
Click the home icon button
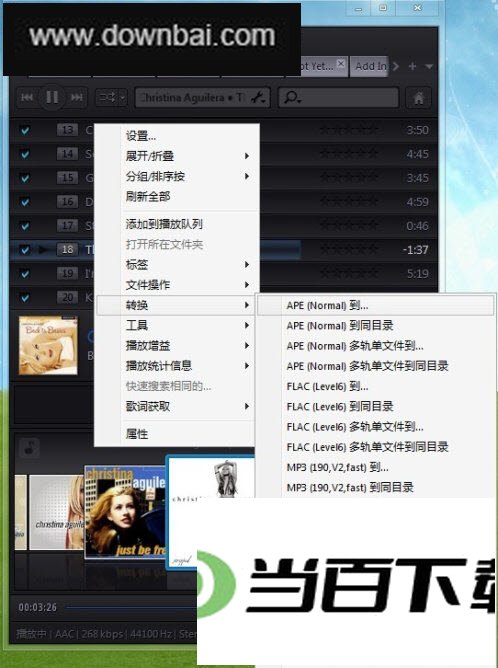[418, 98]
